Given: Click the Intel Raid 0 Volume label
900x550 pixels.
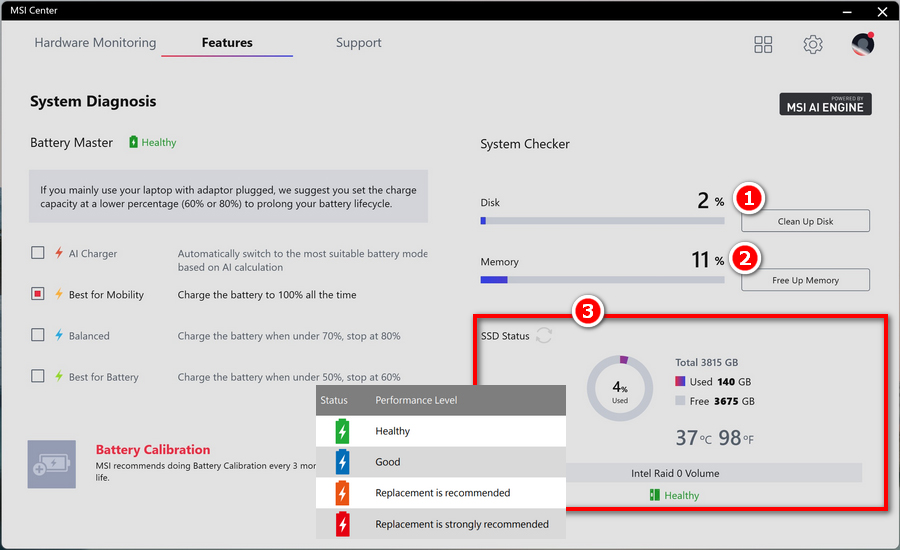Looking at the screenshot, I should [675, 473].
